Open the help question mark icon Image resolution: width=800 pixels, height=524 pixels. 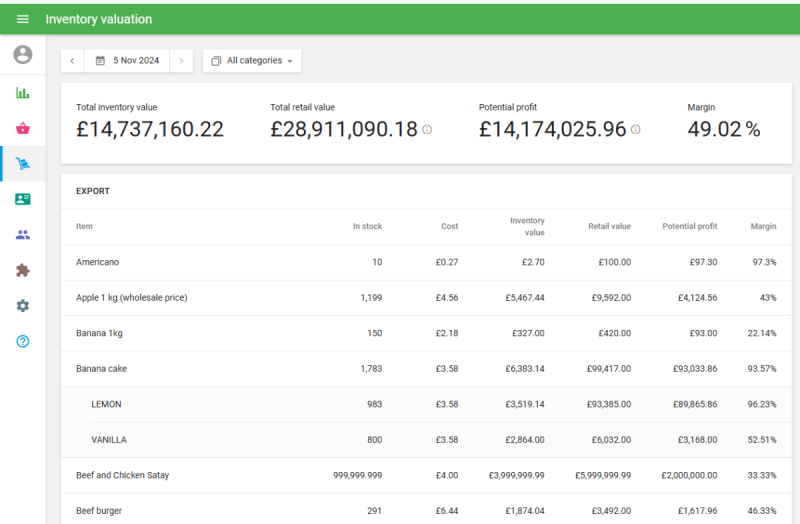coord(22,341)
